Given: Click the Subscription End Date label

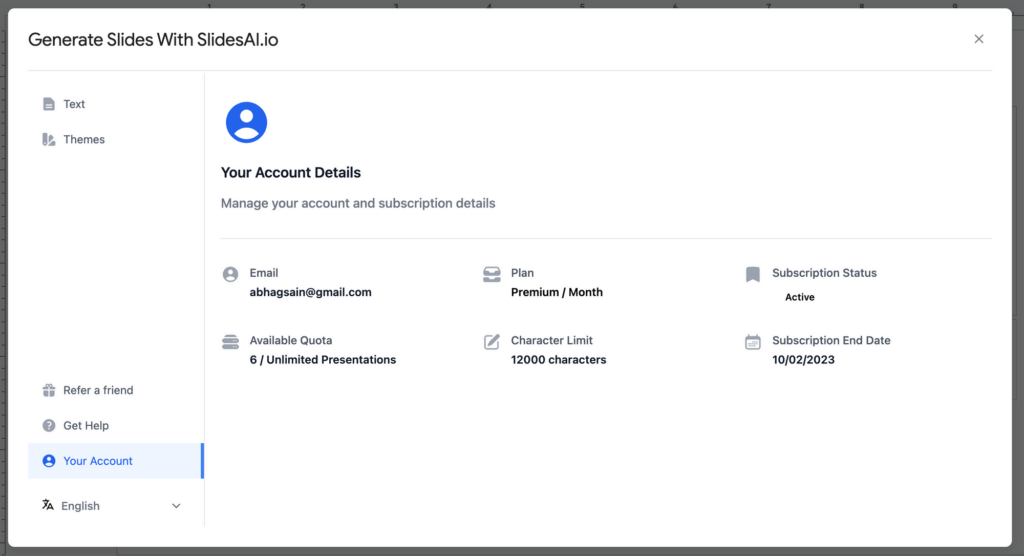Looking at the screenshot, I should coord(831,340).
